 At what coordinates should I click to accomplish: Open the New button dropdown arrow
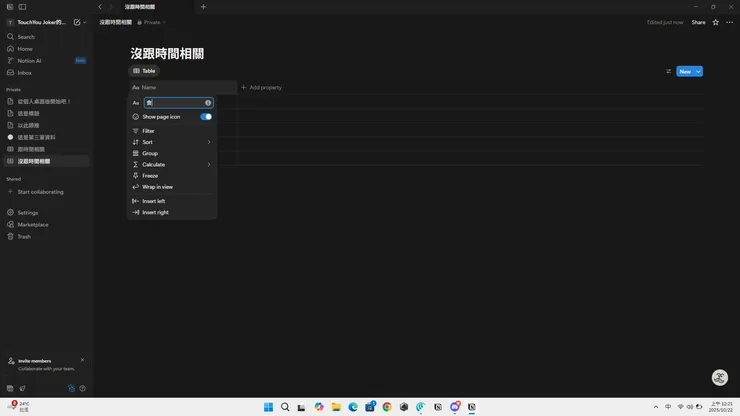[698, 71]
